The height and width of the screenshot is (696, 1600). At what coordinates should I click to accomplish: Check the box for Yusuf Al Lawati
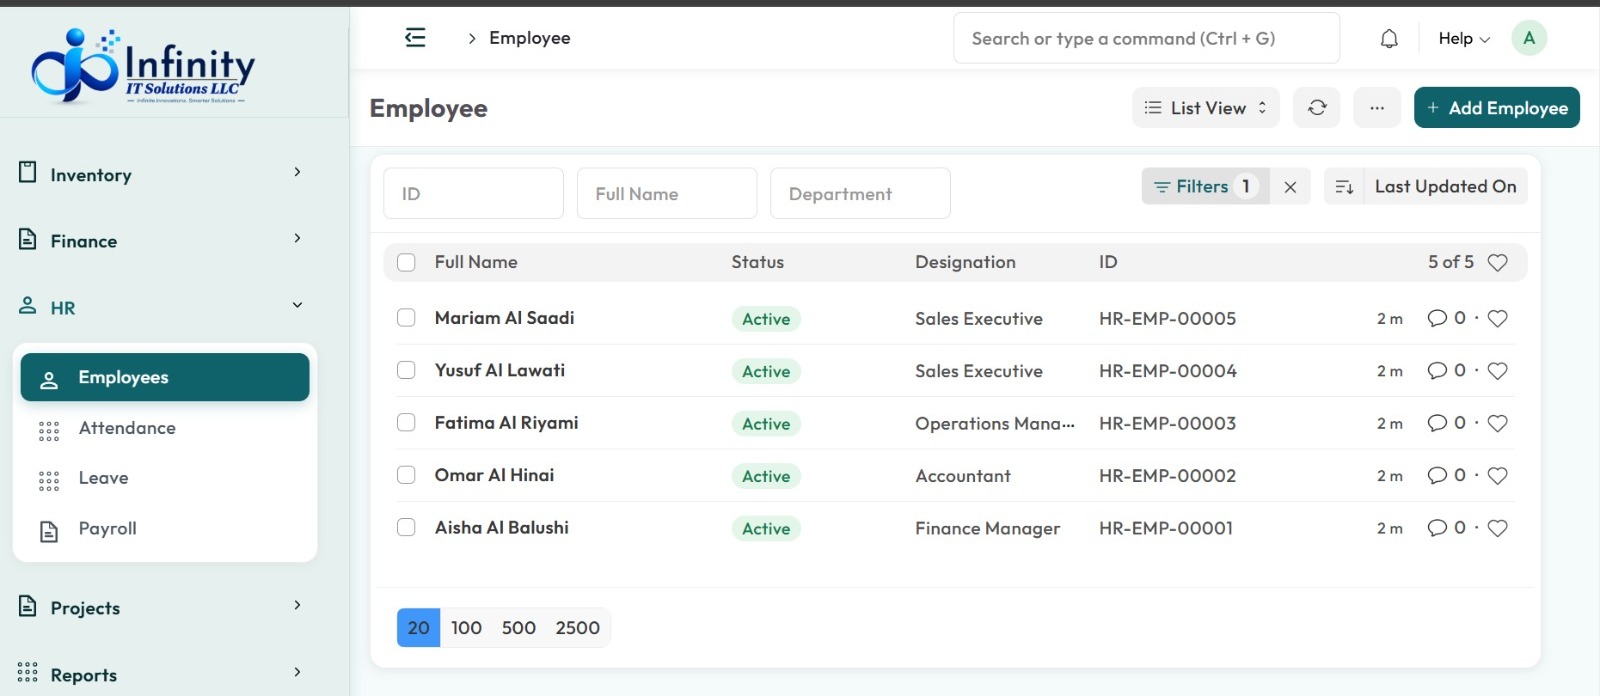click(406, 370)
